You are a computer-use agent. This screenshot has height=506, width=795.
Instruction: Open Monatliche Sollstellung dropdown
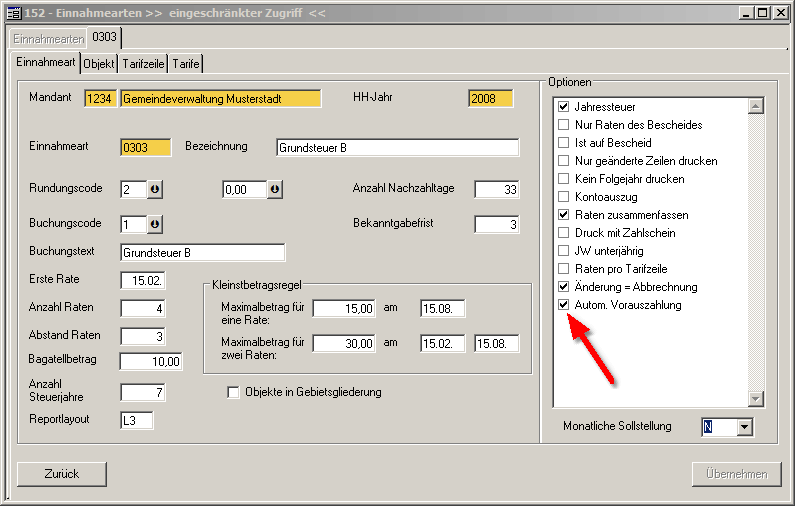pyautogui.click(x=743, y=427)
